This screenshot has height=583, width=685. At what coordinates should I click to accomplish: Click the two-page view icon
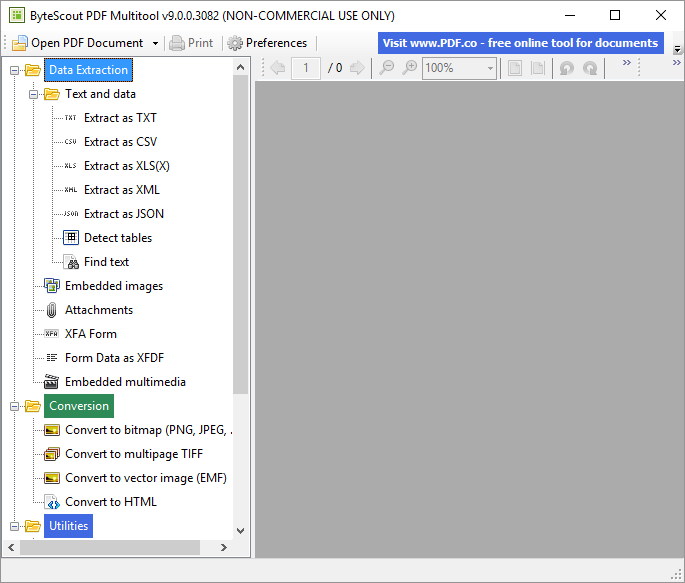pos(538,68)
